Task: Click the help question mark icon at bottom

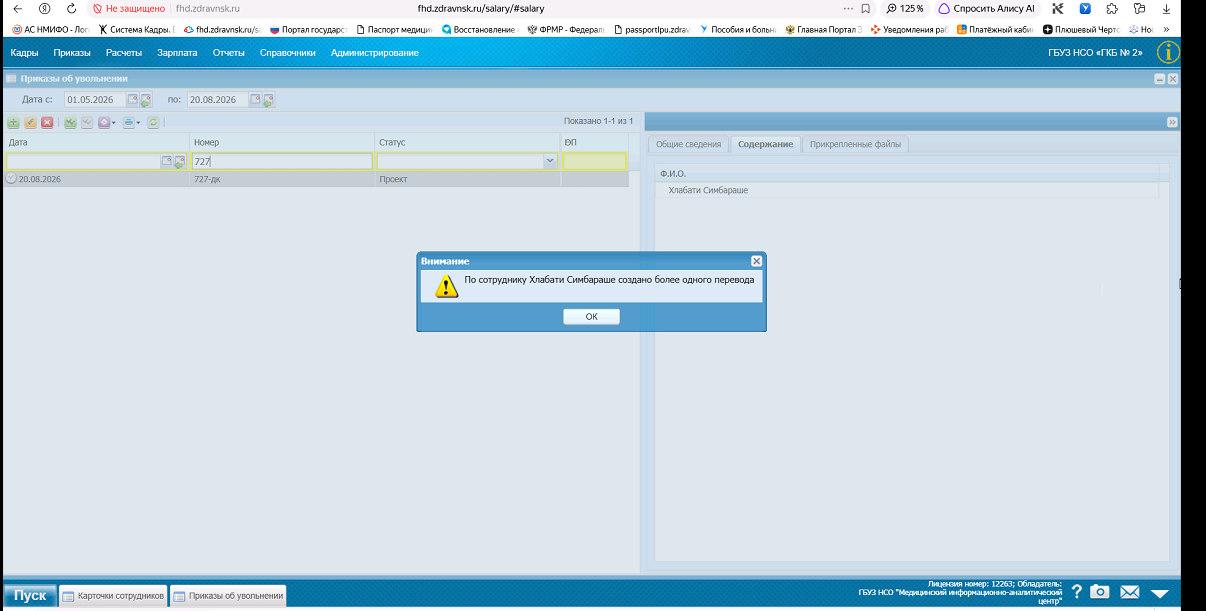Action: (1077, 592)
